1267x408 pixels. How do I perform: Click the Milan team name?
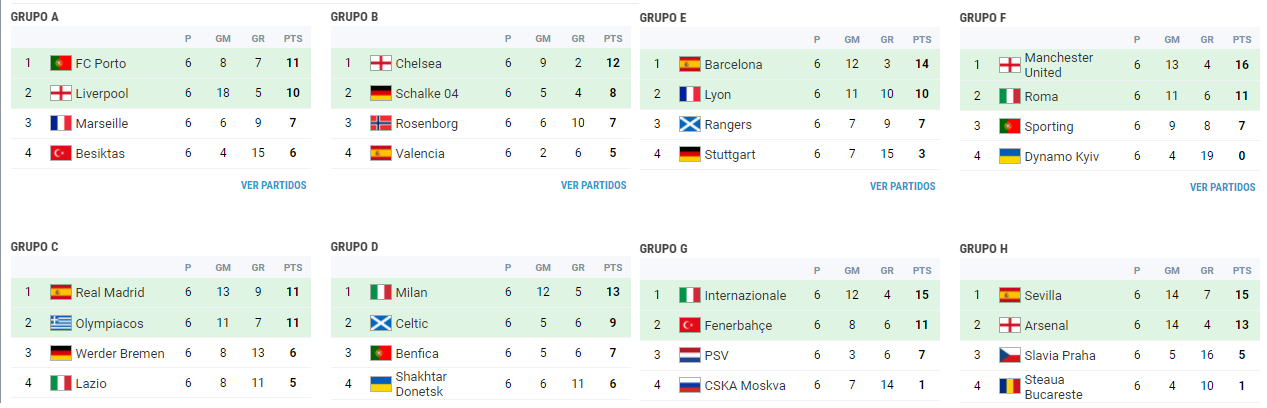(411, 293)
